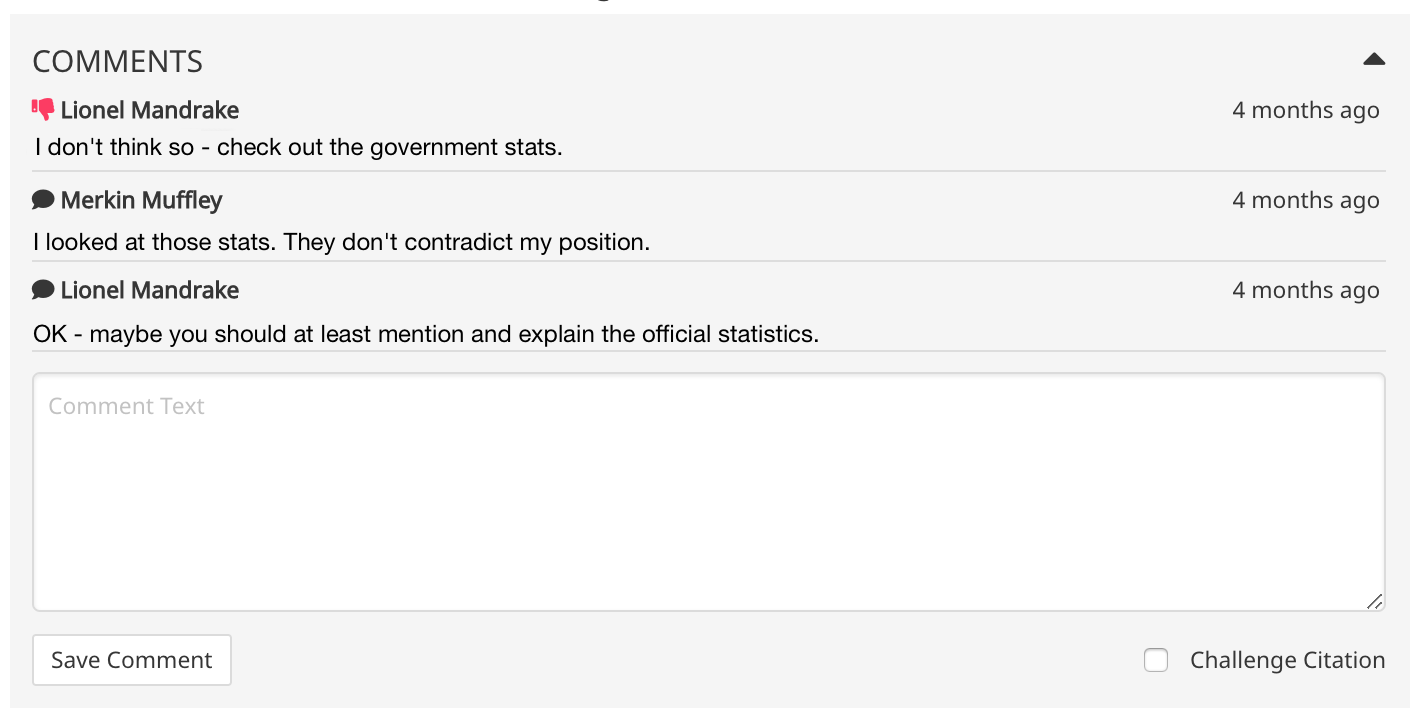The height and width of the screenshot is (728, 1422).
Task: Click the Save Comment button
Action: pyautogui.click(x=132, y=660)
